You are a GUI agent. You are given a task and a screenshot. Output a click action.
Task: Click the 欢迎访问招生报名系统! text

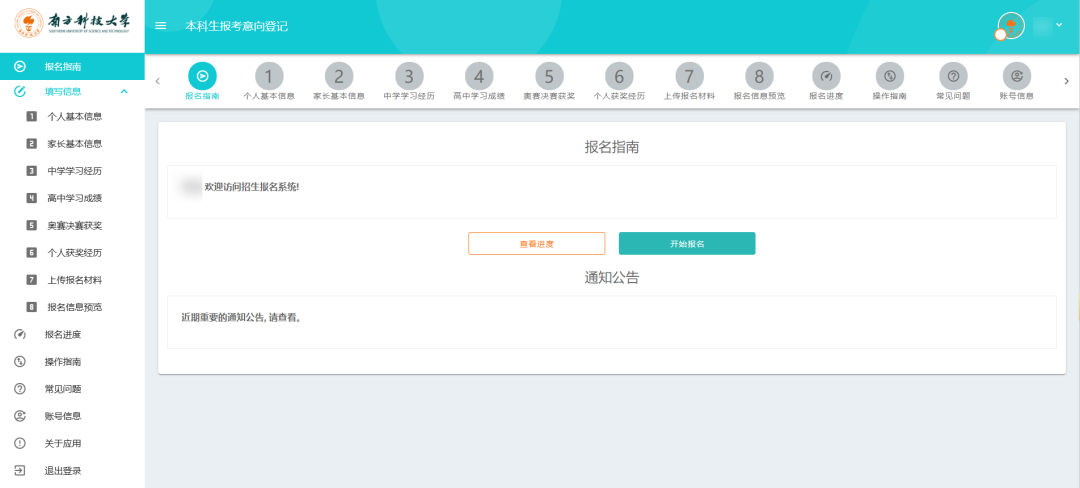pyautogui.click(x=252, y=187)
